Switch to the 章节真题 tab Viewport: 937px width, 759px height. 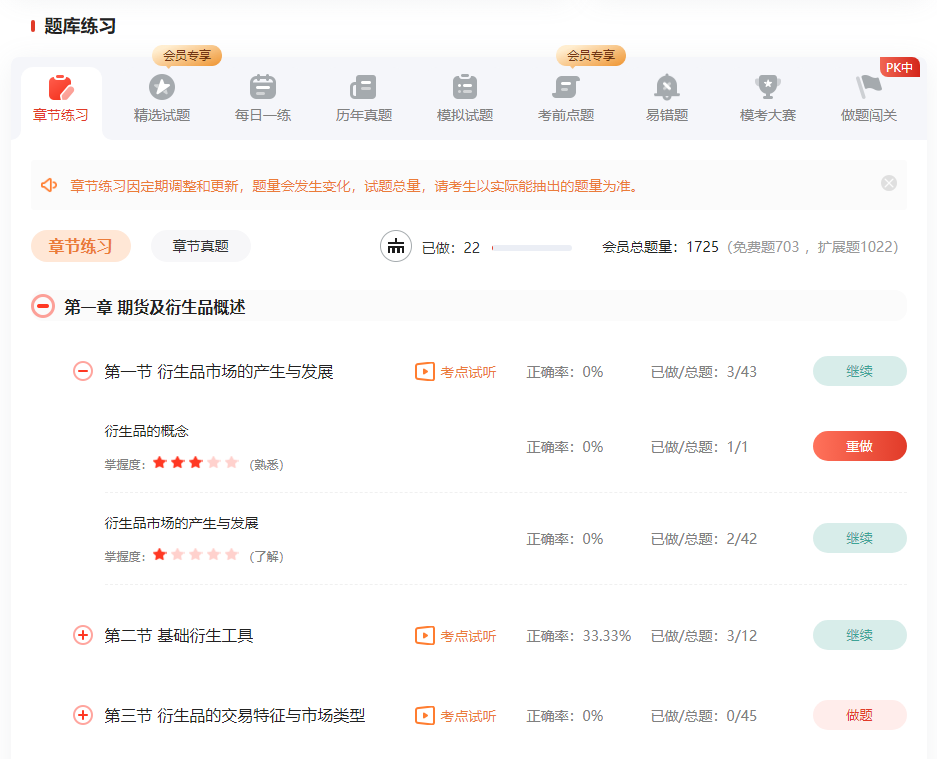coord(200,245)
